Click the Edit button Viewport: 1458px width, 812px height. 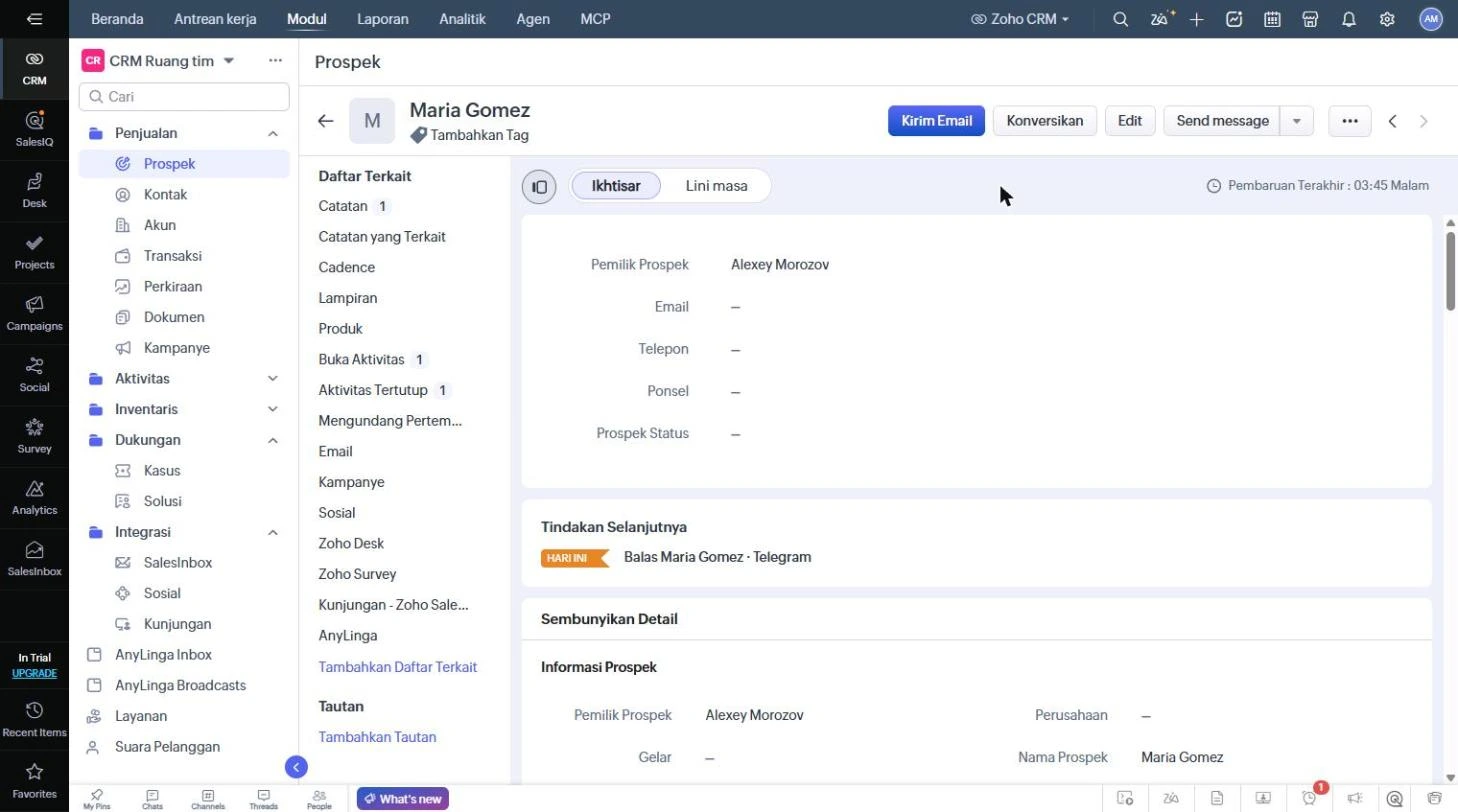1130,121
